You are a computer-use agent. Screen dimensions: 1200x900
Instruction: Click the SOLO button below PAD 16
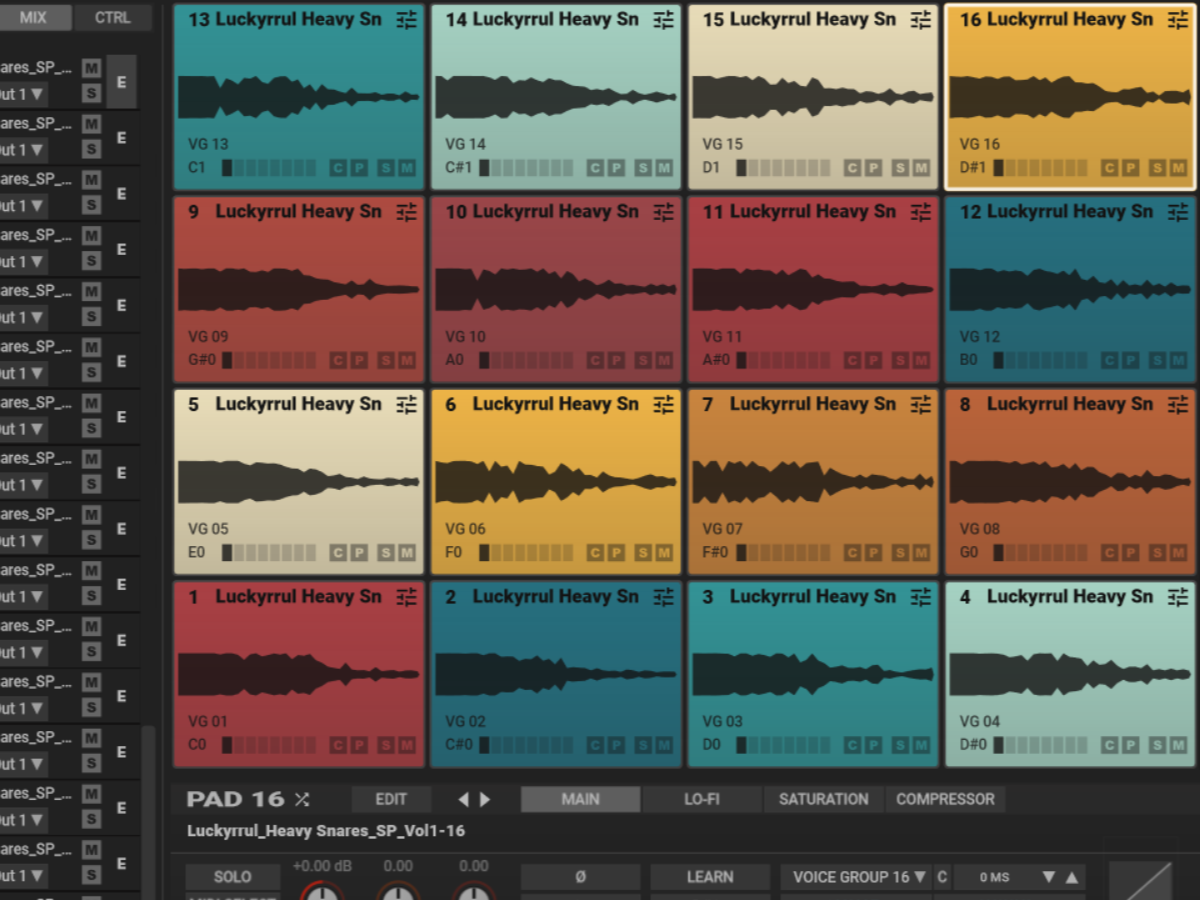pyautogui.click(x=232, y=877)
